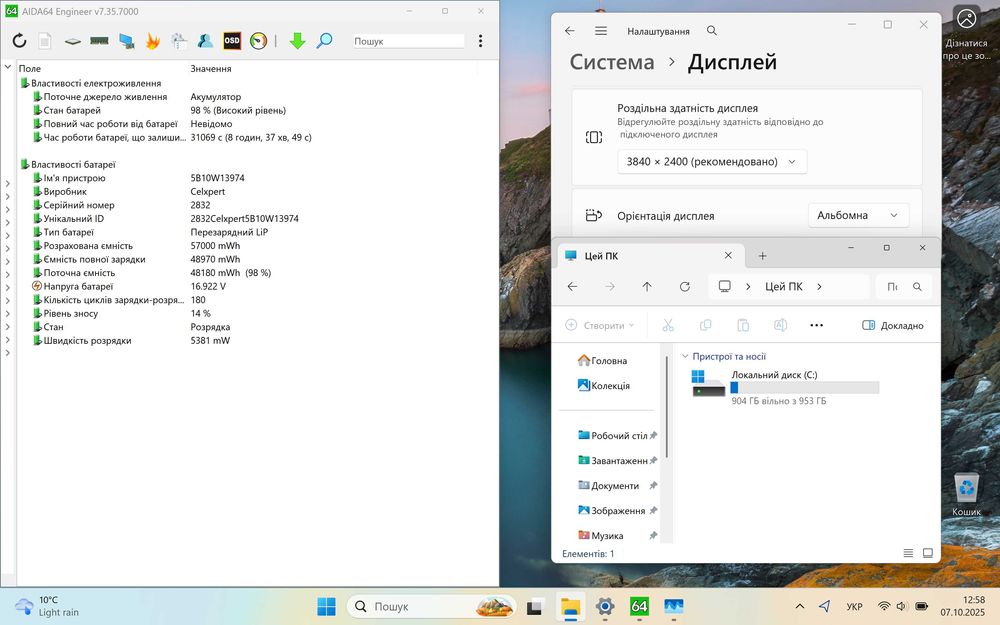Viewport: 1000px width, 625px height.
Task: Close the Цей ПК tab in Explorer
Action: [728, 255]
